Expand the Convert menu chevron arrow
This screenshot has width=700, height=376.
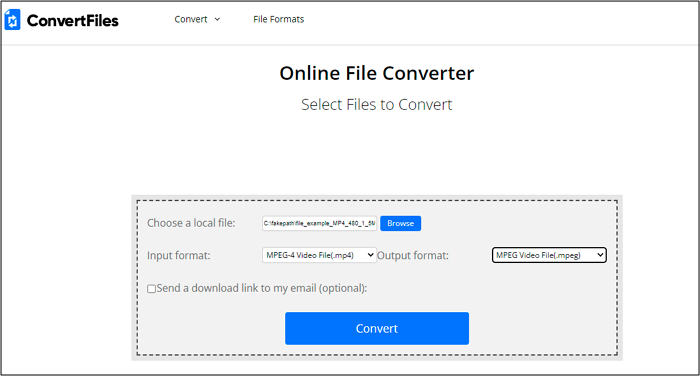pos(217,19)
